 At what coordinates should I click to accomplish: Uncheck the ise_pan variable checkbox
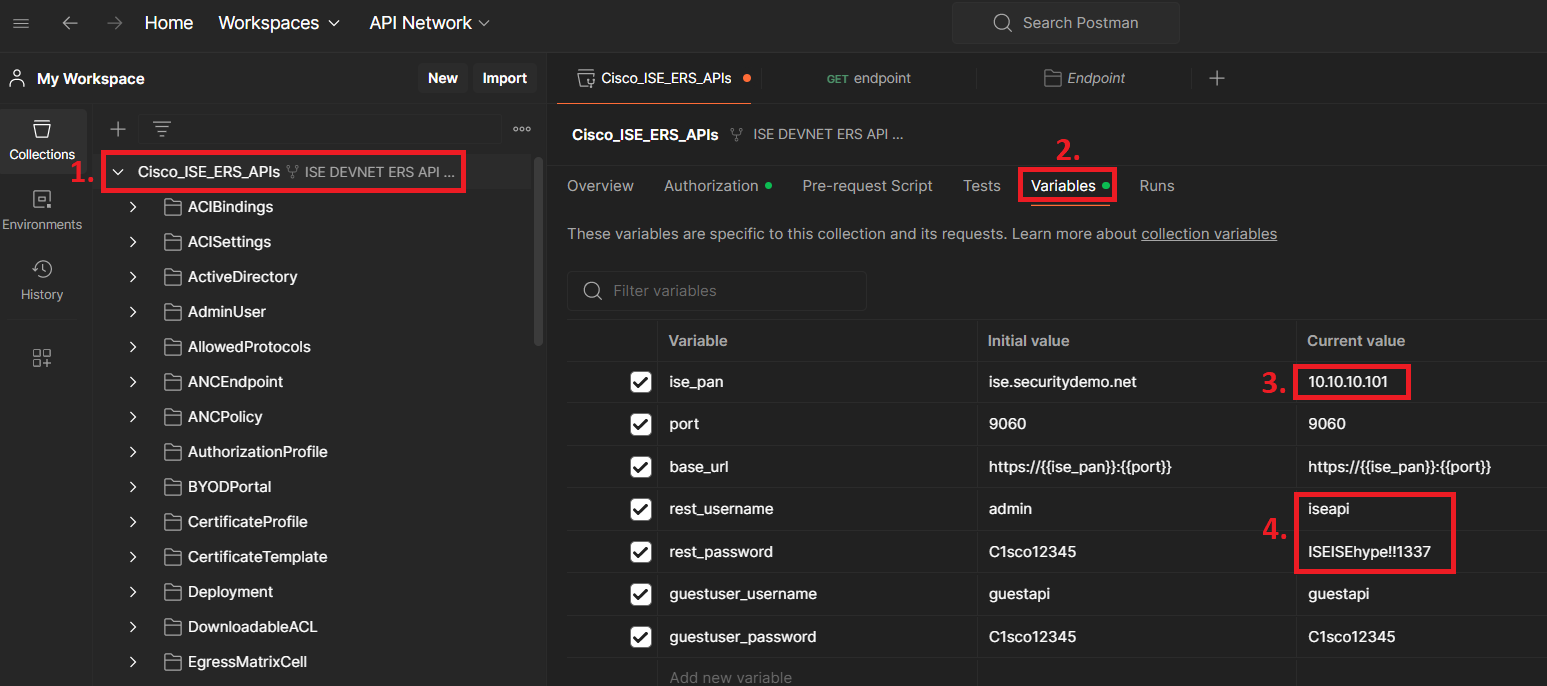coord(640,382)
